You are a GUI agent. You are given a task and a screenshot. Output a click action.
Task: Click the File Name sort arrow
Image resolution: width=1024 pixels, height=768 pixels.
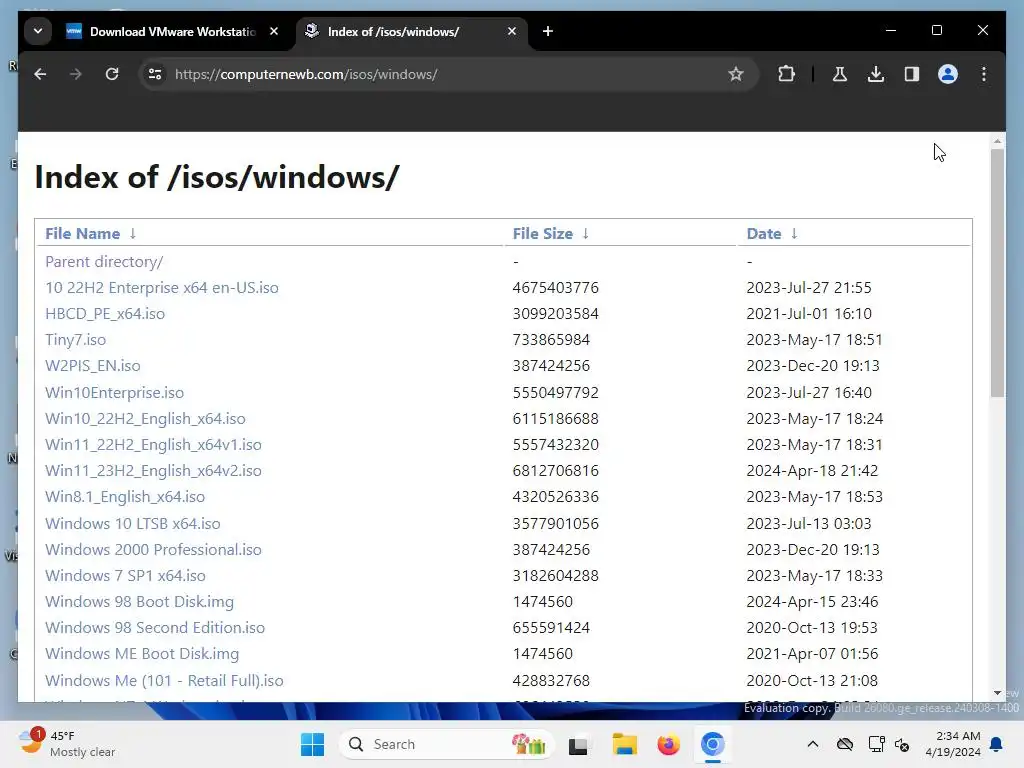tap(133, 234)
